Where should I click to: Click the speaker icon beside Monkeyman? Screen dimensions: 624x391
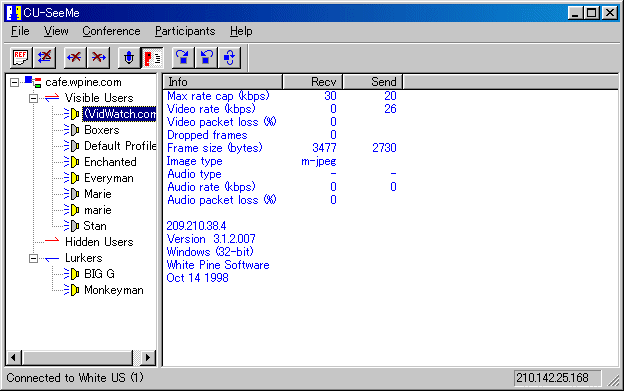[72, 290]
